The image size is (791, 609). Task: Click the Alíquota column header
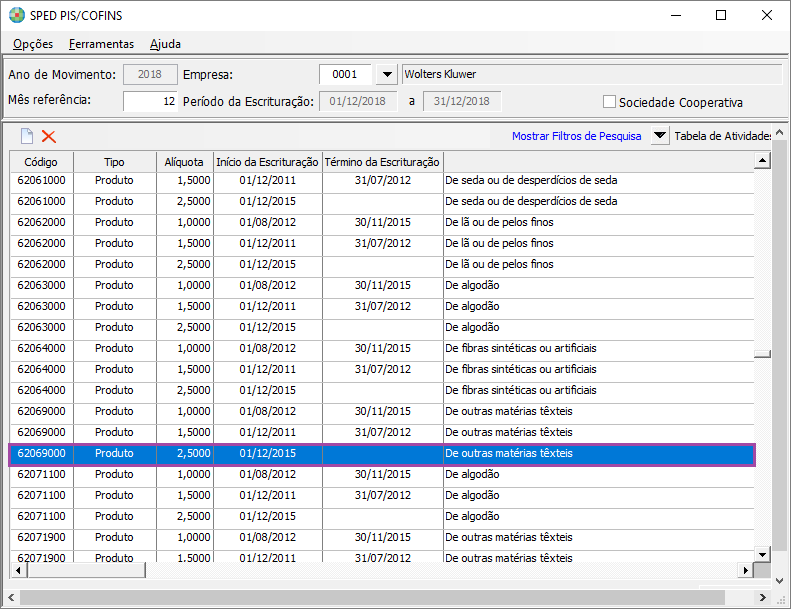[184, 162]
